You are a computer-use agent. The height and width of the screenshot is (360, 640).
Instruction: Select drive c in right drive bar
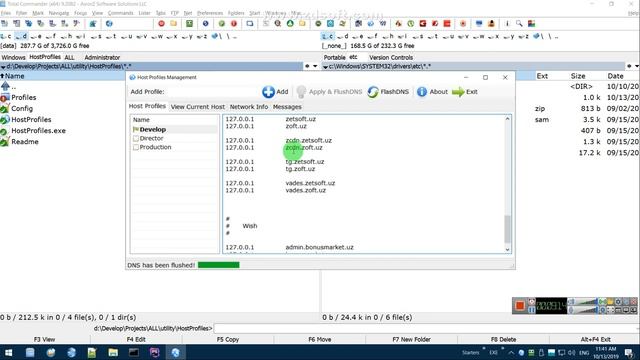(328, 36)
